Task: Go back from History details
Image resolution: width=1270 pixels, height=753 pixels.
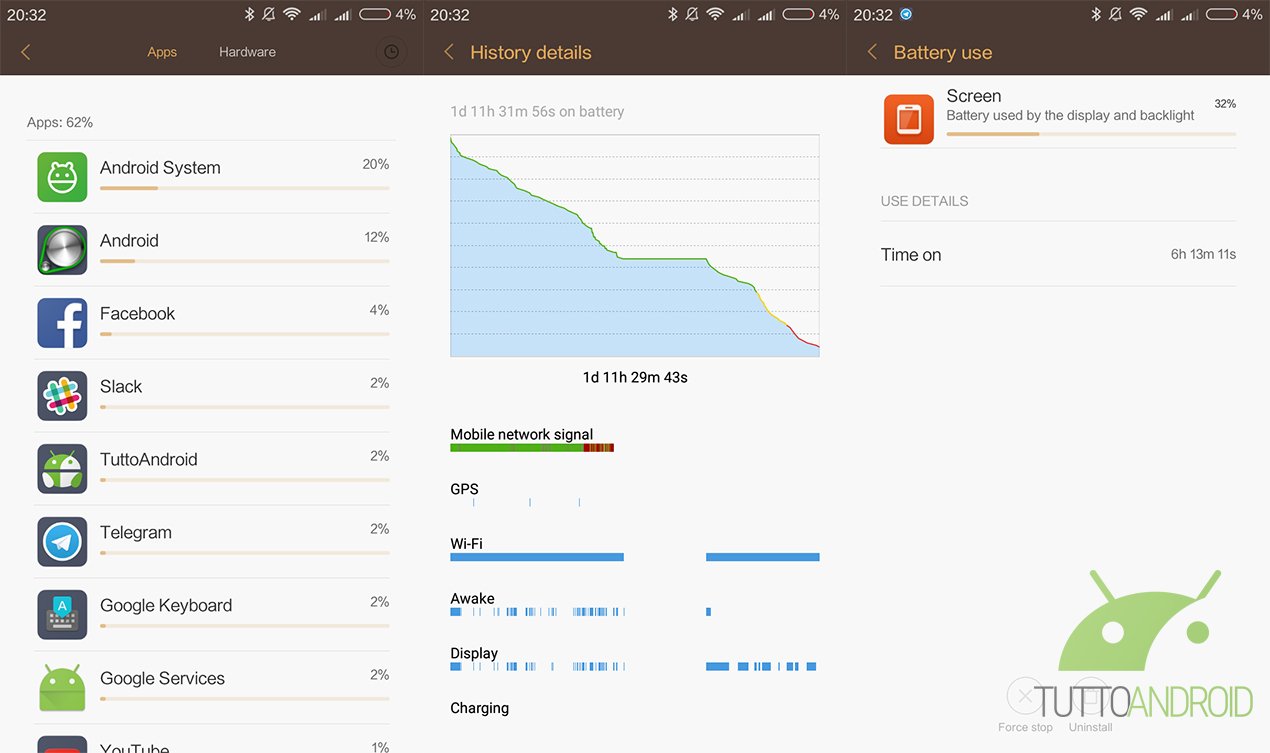Action: 449,52
